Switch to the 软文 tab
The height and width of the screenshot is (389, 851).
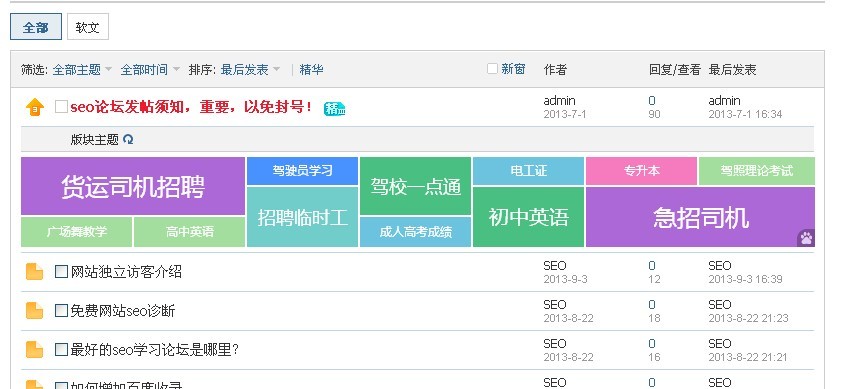point(88,27)
